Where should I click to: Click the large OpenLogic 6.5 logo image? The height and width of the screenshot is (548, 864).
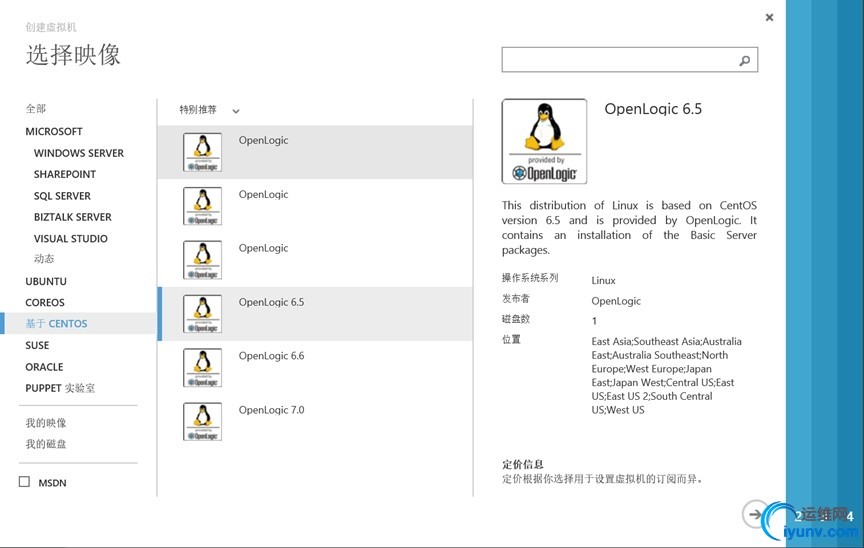click(x=544, y=142)
